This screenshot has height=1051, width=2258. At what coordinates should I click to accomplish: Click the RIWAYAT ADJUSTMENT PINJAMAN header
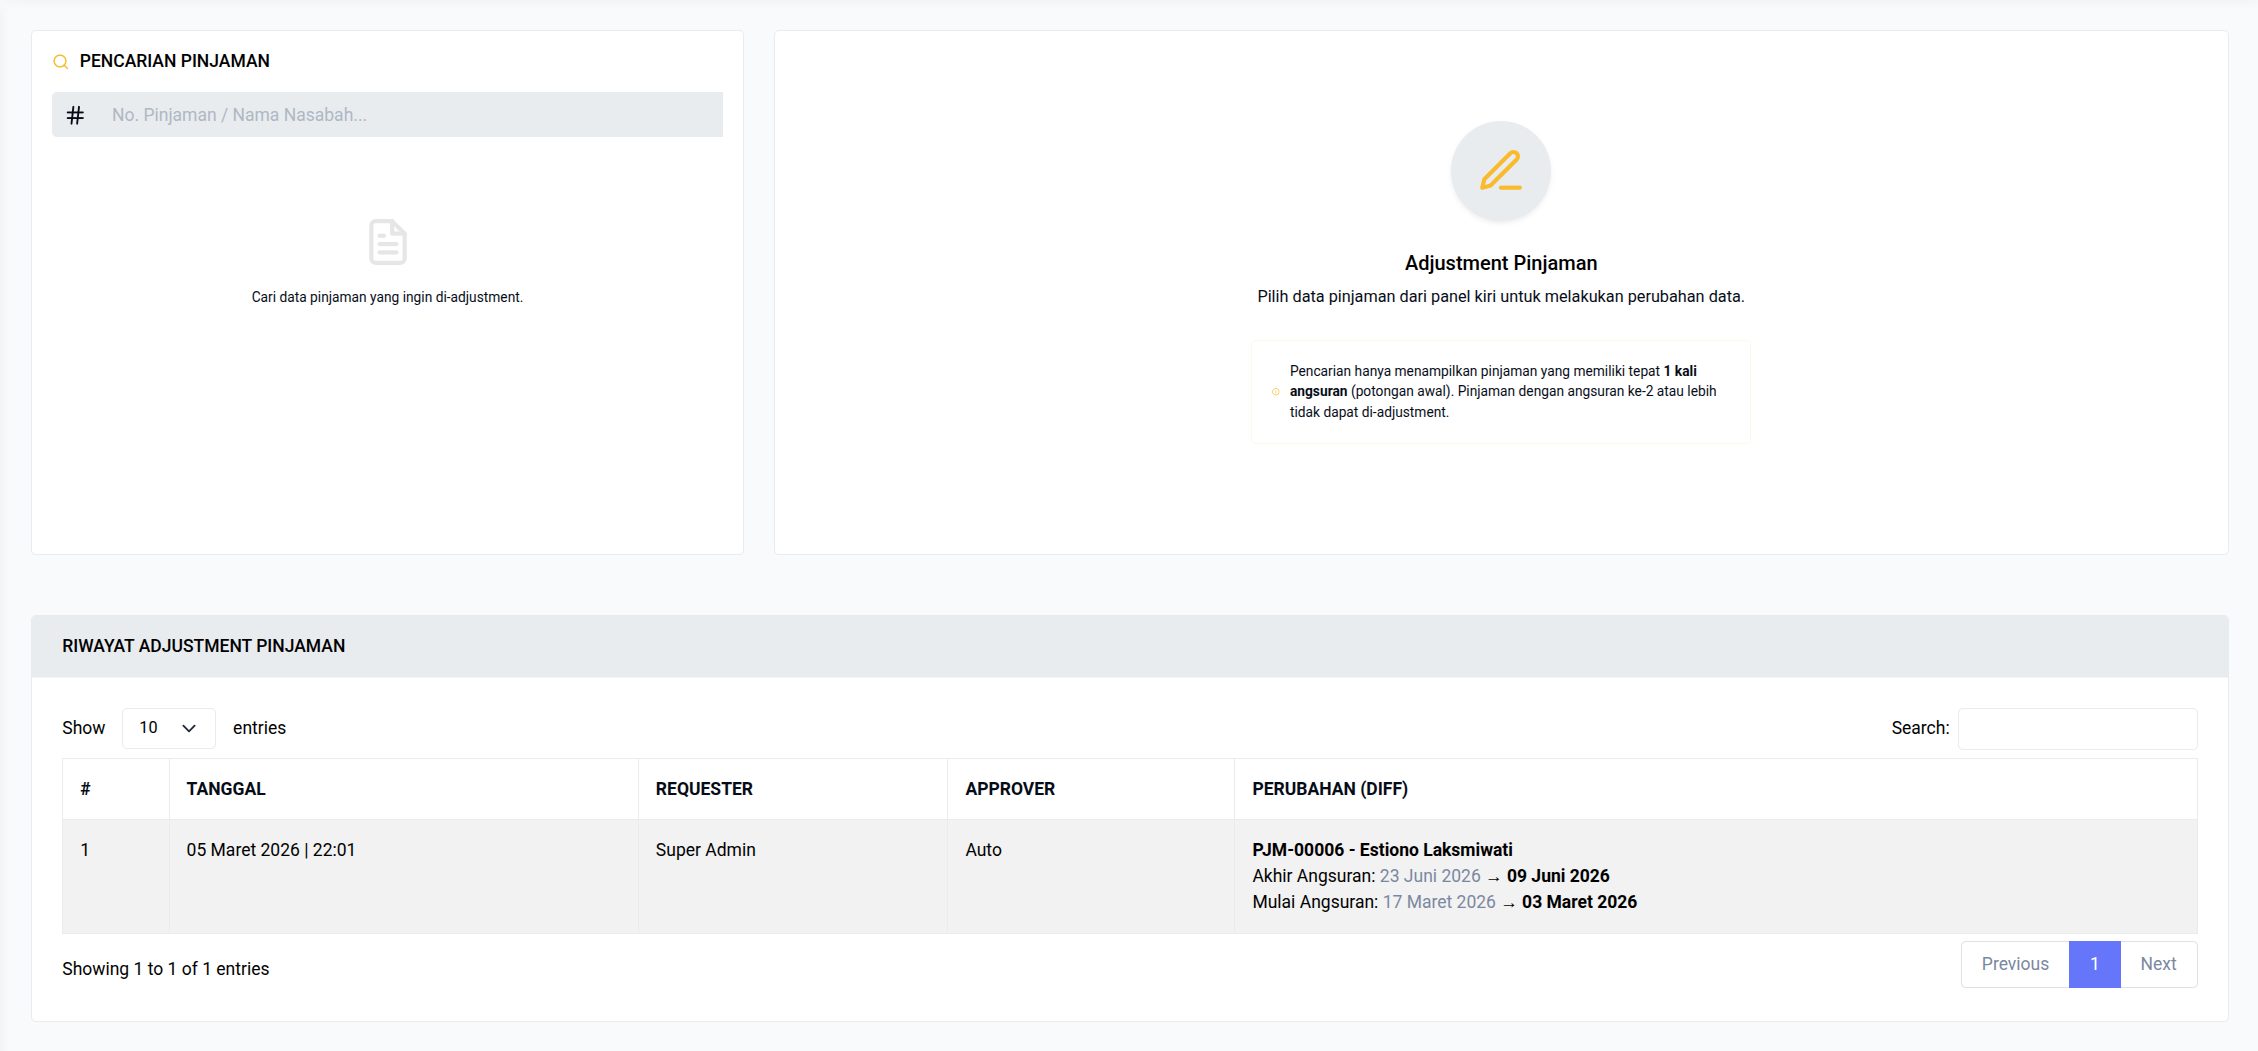[x=203, y=646]
